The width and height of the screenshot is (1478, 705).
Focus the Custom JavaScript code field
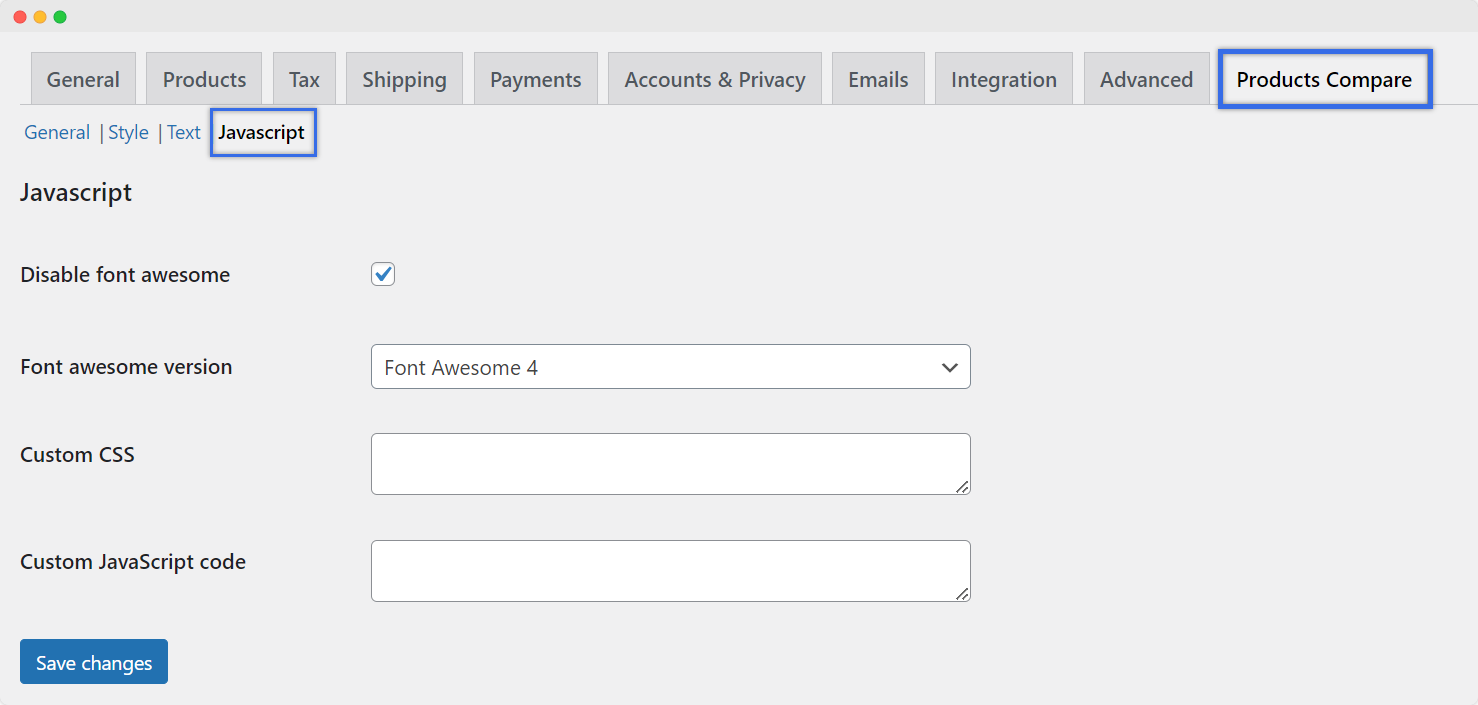coord(670,571)
